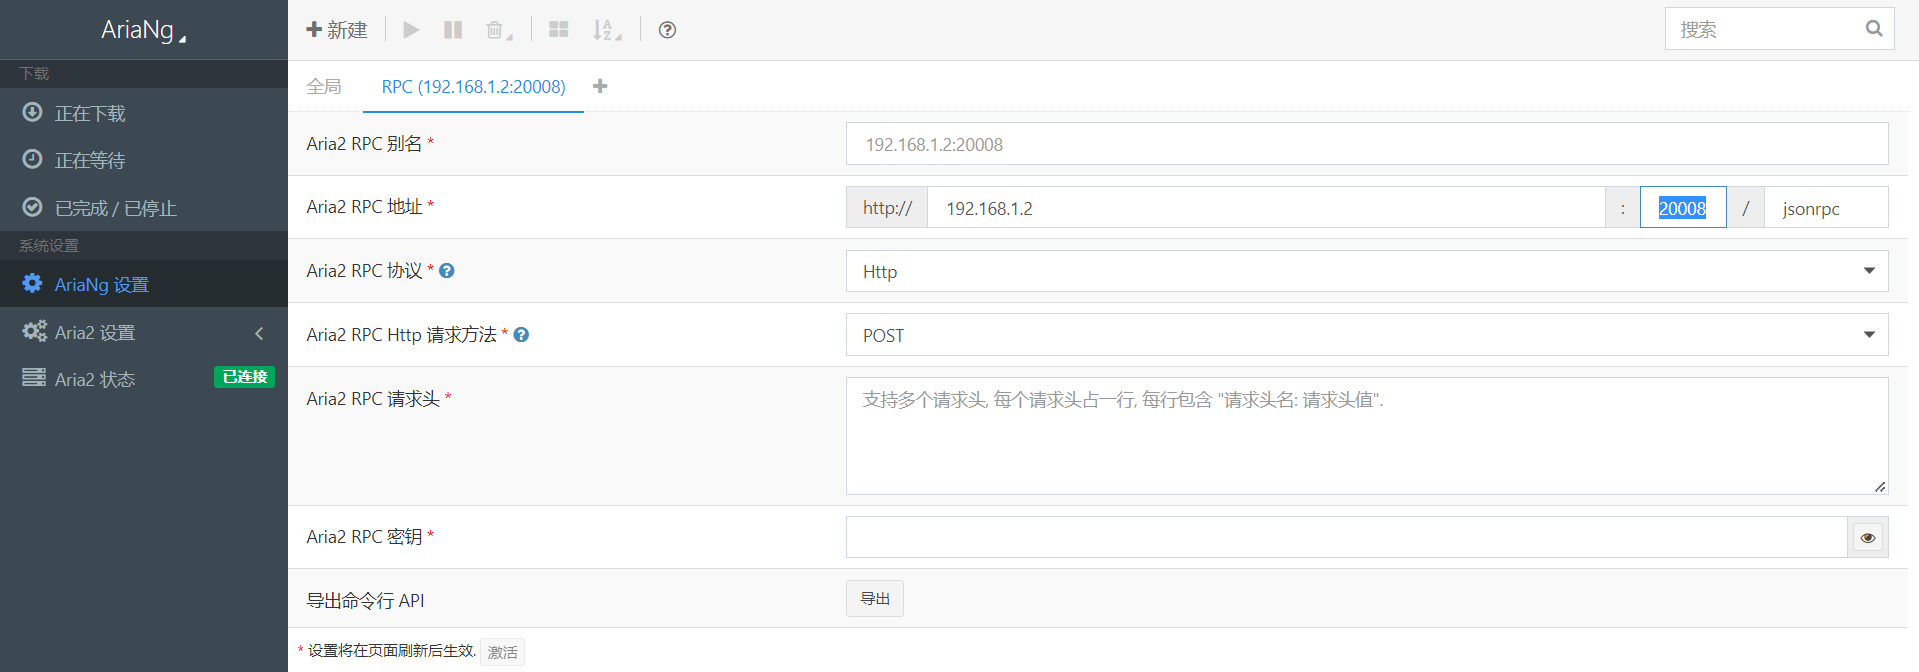
Task: Open the Aria2 RPC 协议 Http dropdown
Action: [1366, 272]
